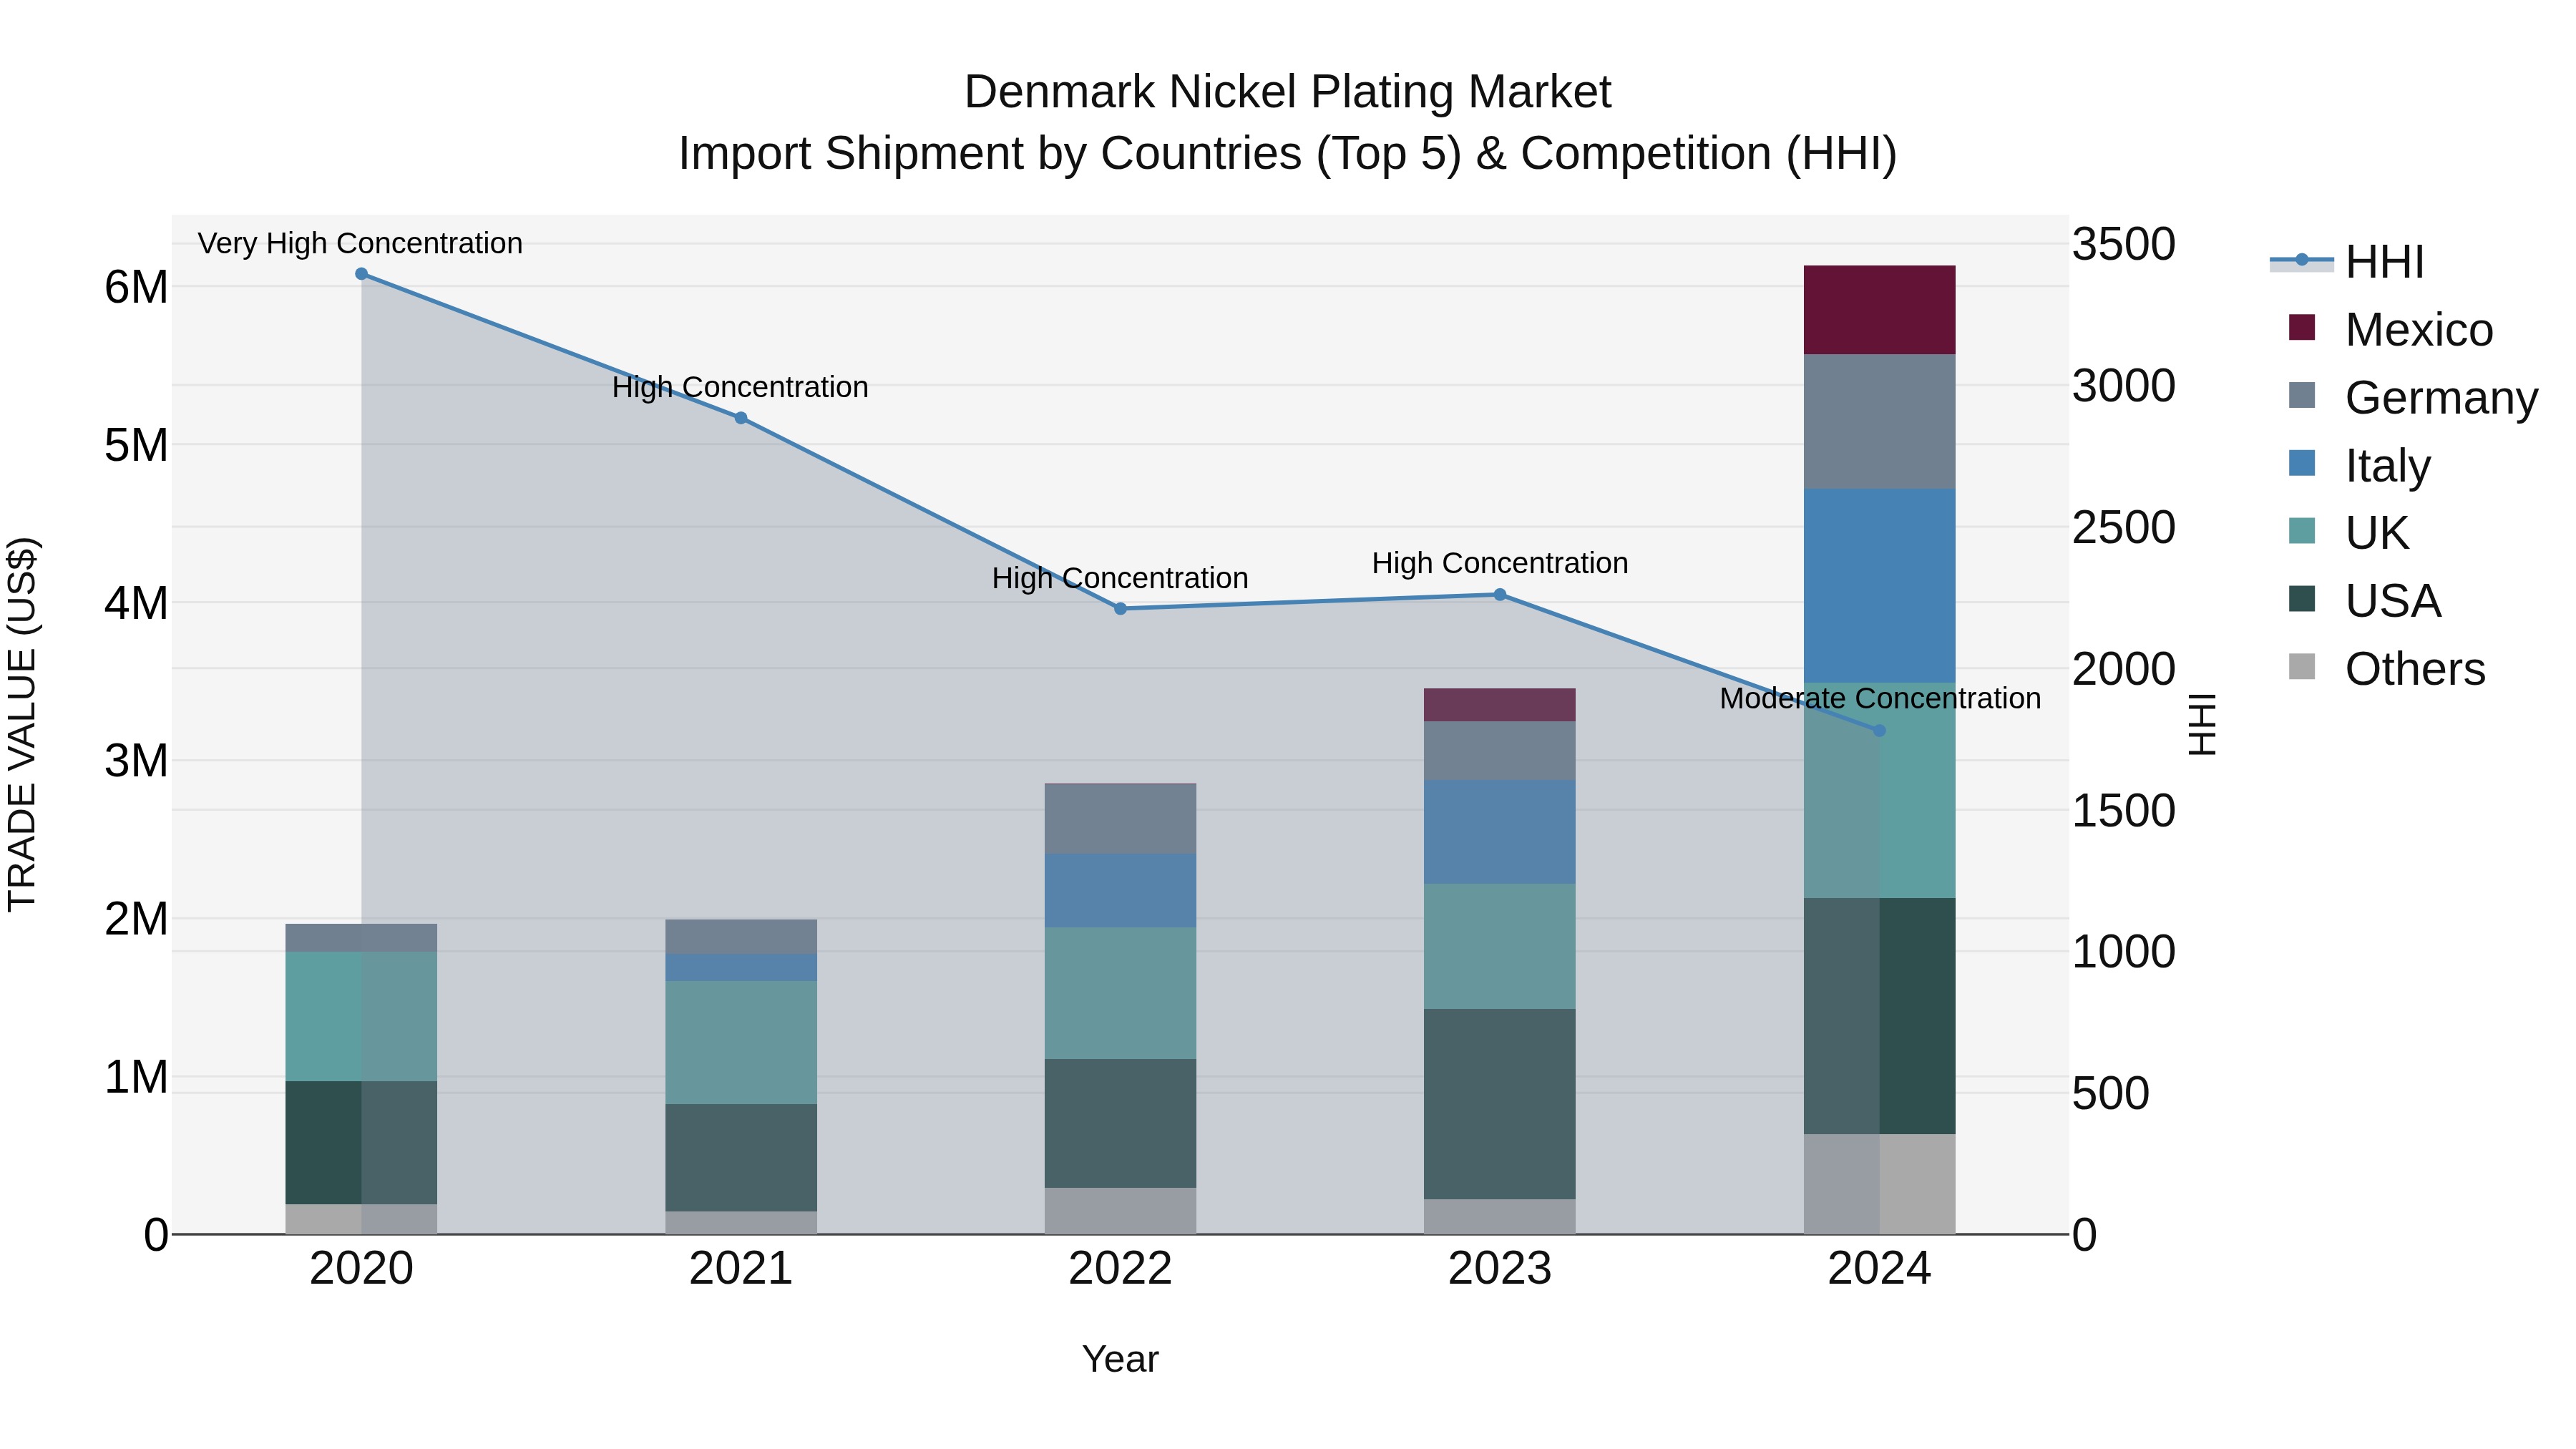Screen dimensions: 2576x1449
Task: Click the Germany segment of the 2020 bar
Action: pyautogui.click(x=362, y=938)
